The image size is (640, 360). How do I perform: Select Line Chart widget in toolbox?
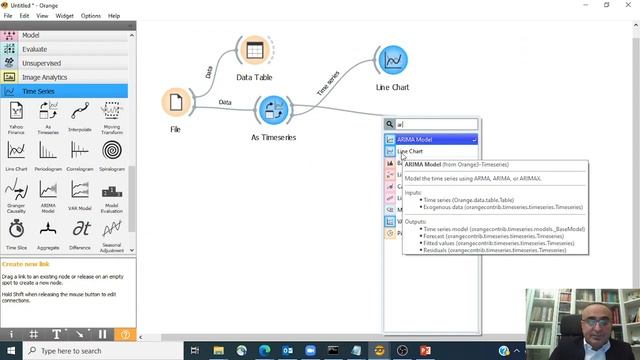click(x=16, y=155)
